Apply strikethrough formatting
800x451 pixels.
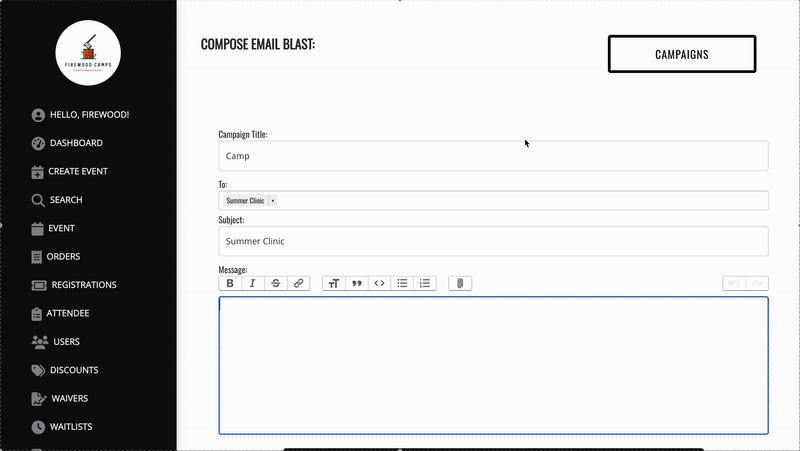point(276,283)
